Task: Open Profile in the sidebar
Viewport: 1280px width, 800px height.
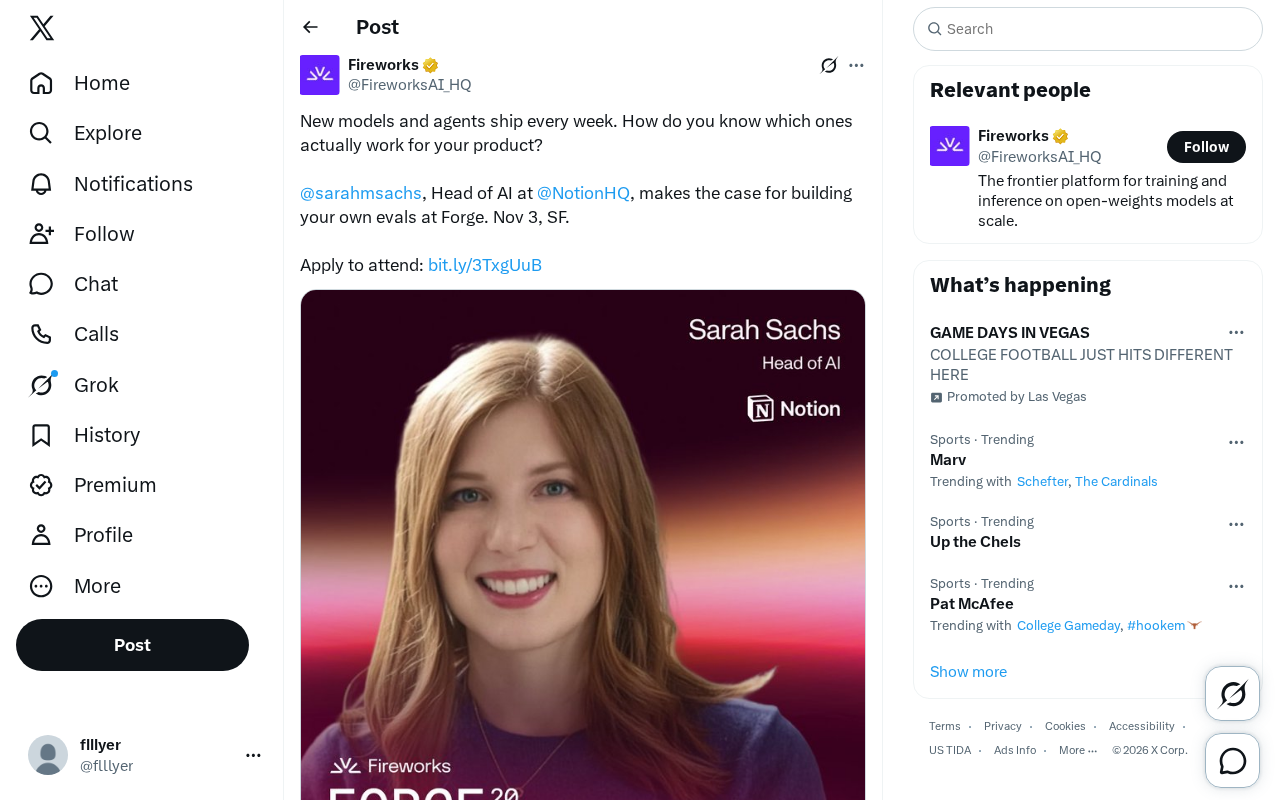Action: click(x=81, y=535)
